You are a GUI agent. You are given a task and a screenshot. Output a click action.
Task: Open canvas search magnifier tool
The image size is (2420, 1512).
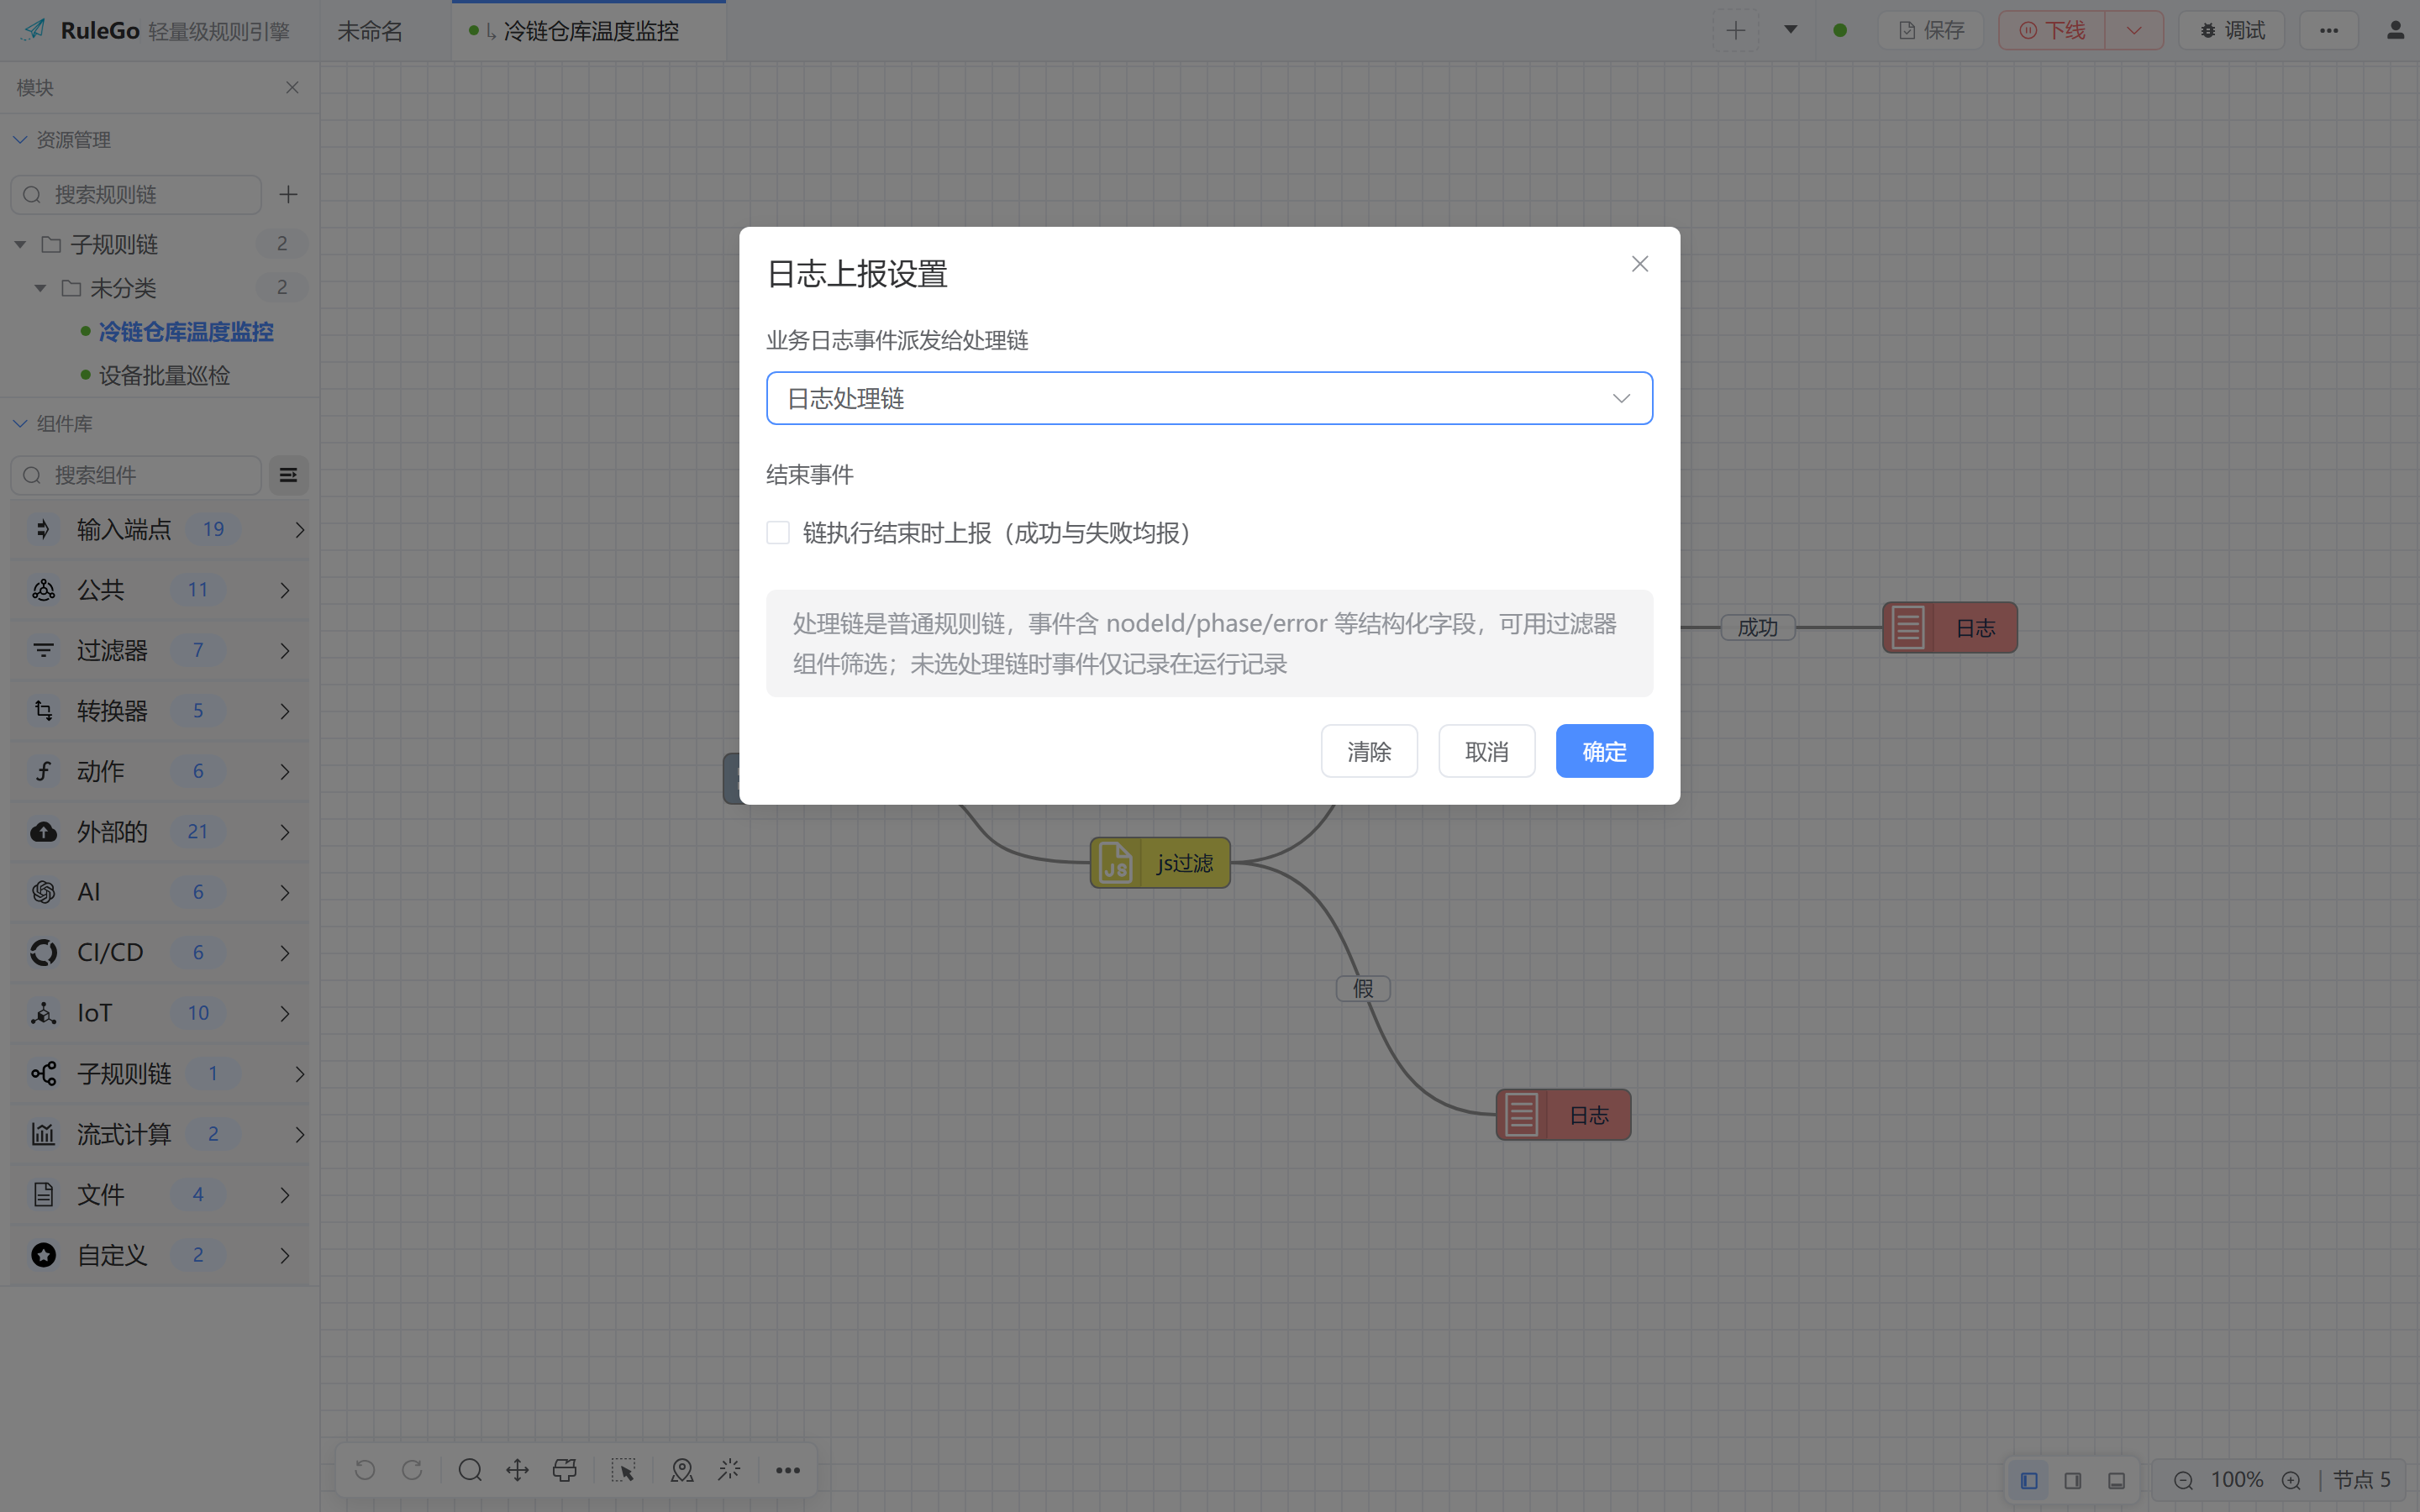pyautogui.click(x=470, y=1470)
